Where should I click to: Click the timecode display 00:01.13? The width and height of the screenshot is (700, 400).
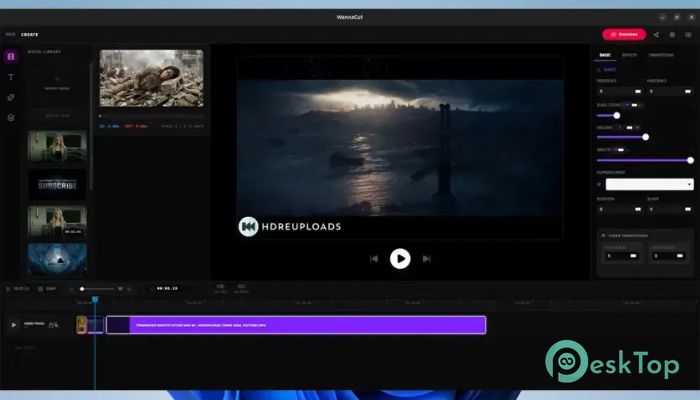pyautogui.click(x=167, y=288)
